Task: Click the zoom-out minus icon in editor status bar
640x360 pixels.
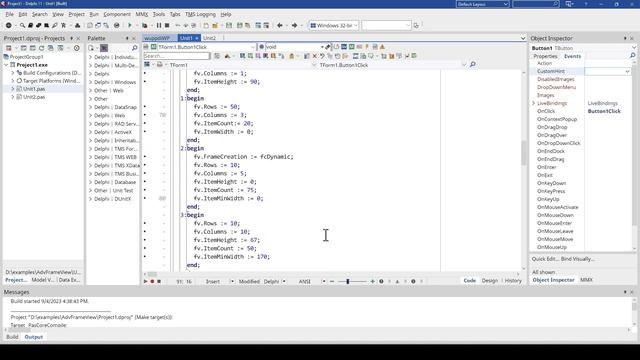Action: 332,281
